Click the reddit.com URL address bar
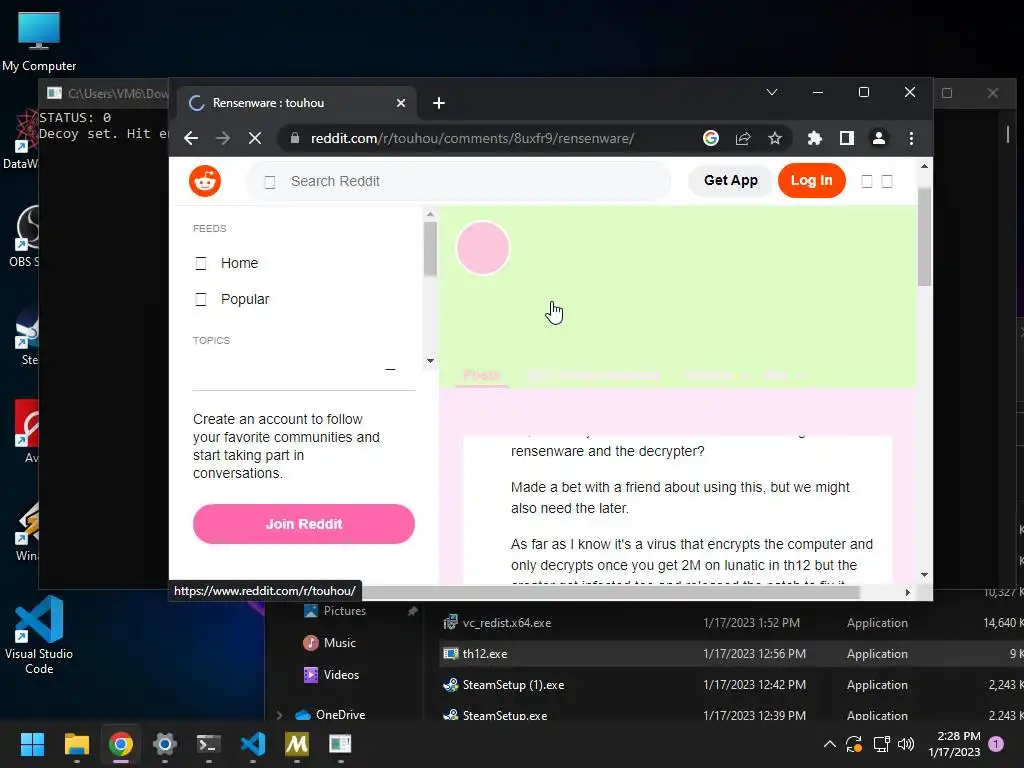1024x768 pixels. click(472, 138)
